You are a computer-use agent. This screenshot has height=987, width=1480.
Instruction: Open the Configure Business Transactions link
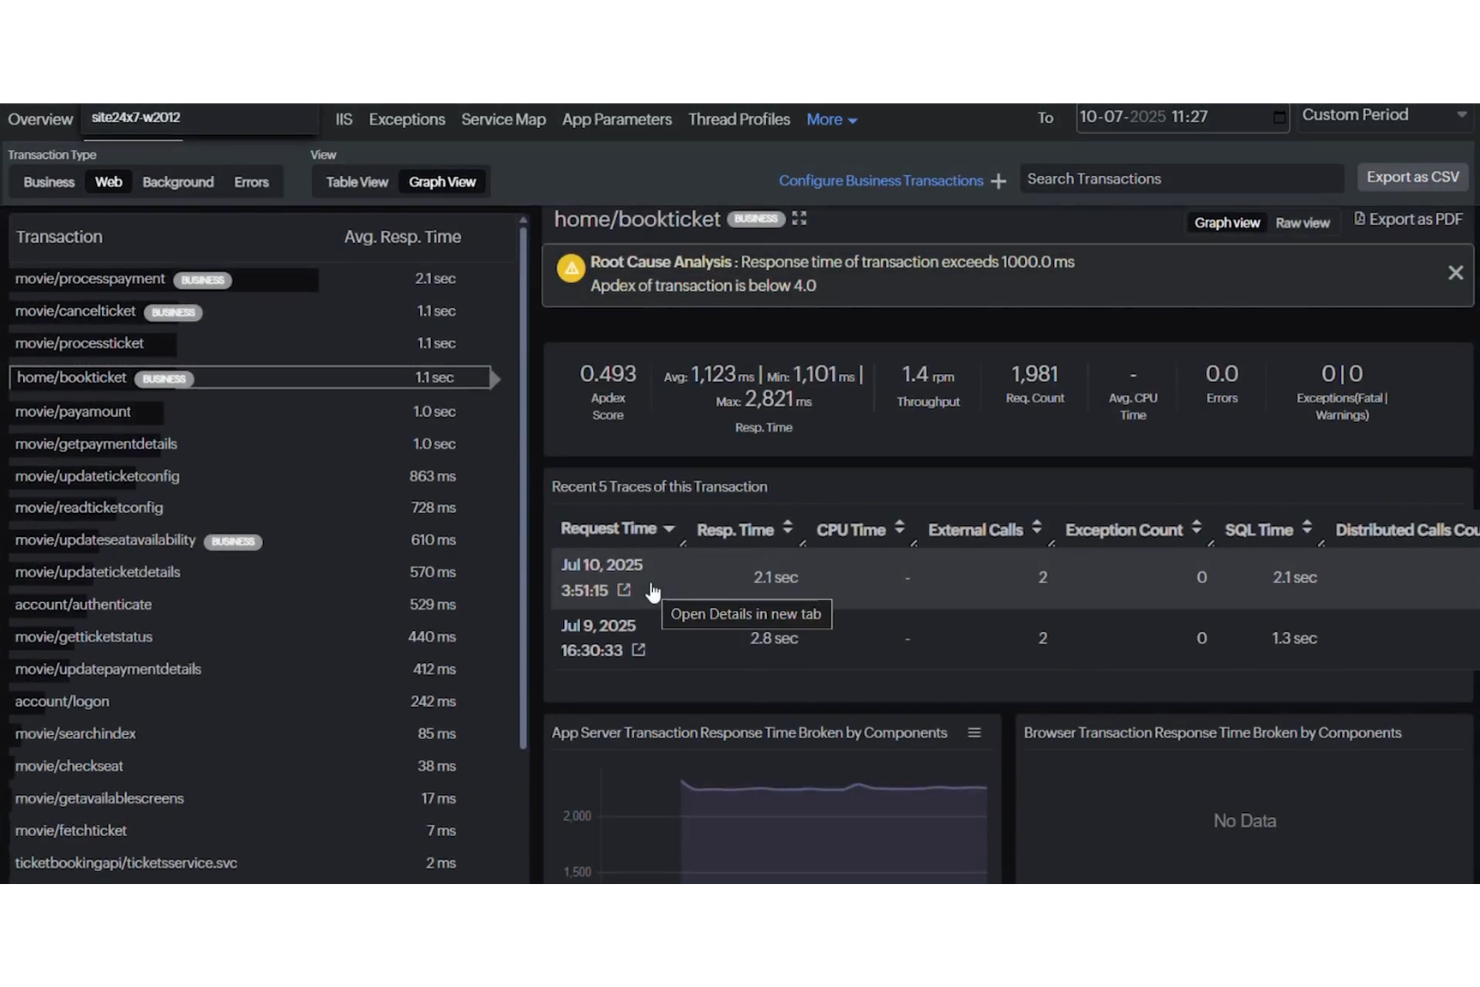tap(881, 181)
